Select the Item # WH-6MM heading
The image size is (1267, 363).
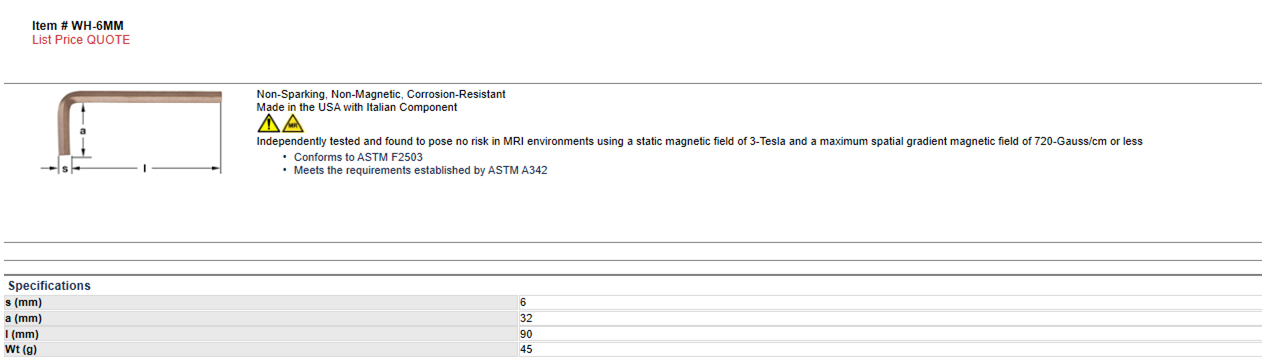pyautogui.click(x=78, y=25)
